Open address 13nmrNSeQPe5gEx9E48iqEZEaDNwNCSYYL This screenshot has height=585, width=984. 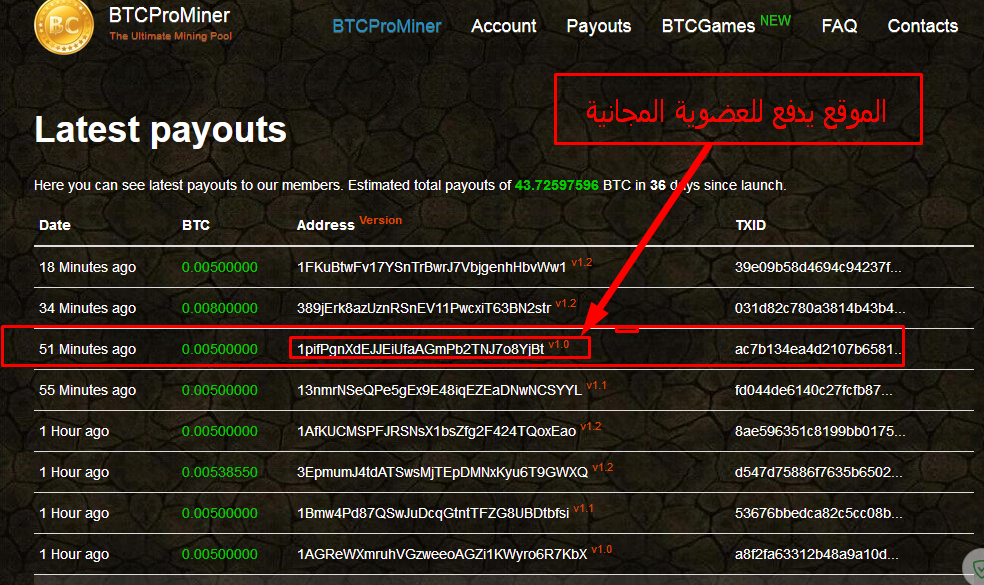(x=439, y=390)
